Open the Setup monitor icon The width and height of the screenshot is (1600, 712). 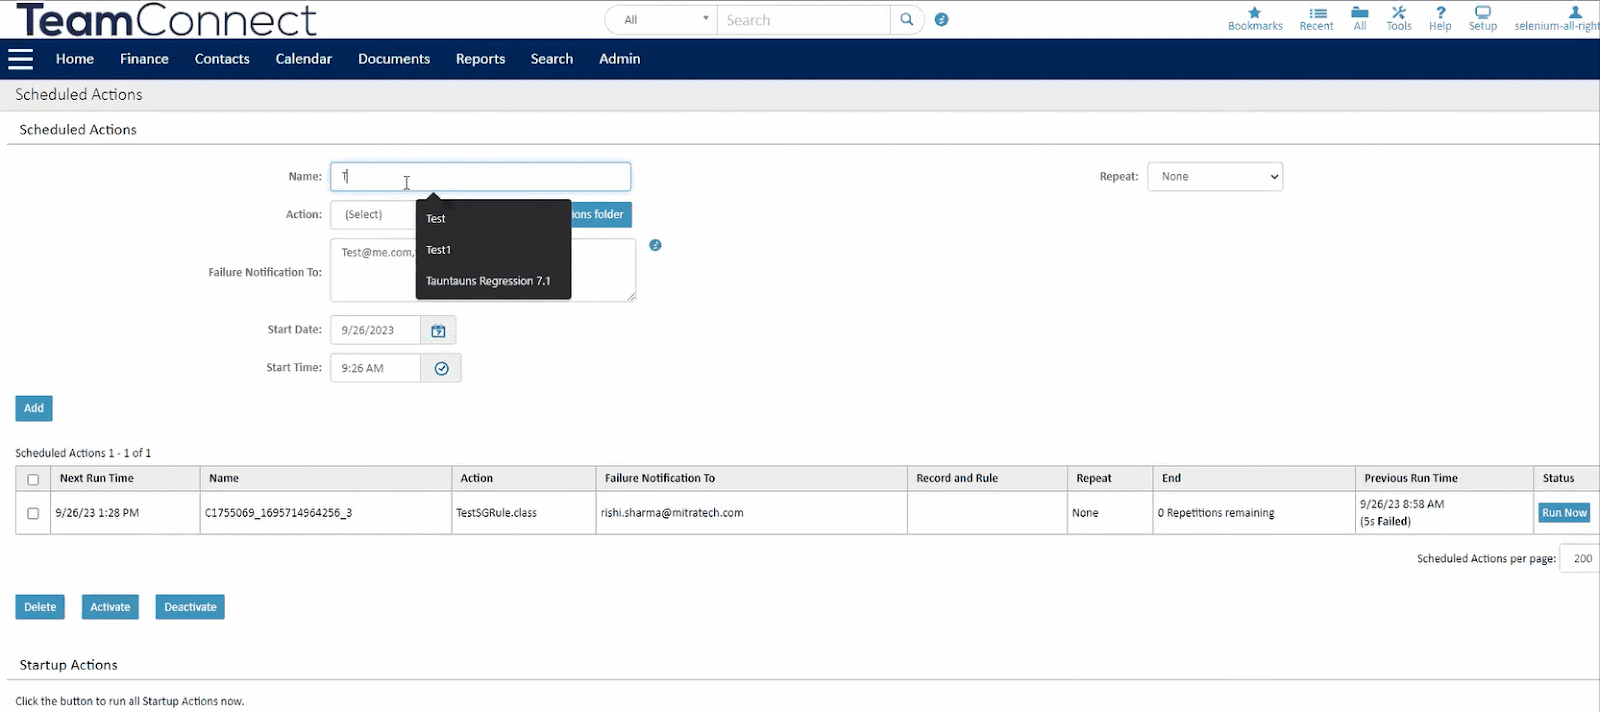(1482, 13)
